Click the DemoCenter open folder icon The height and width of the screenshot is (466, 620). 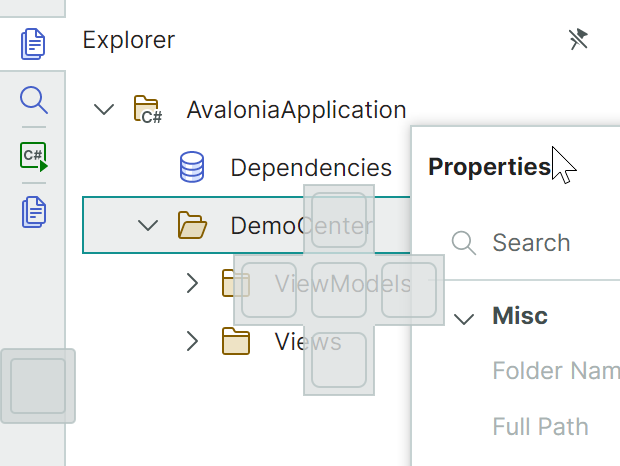192,225
